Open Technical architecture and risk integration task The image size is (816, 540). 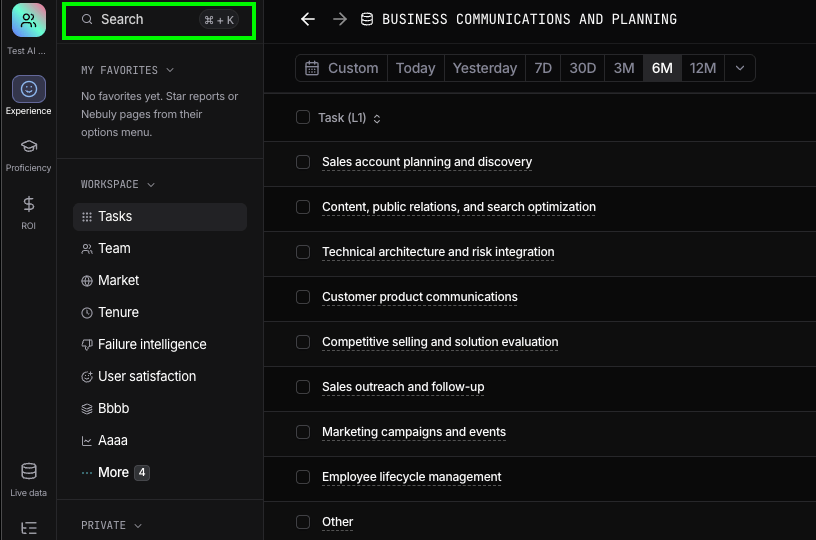point(438,252)
